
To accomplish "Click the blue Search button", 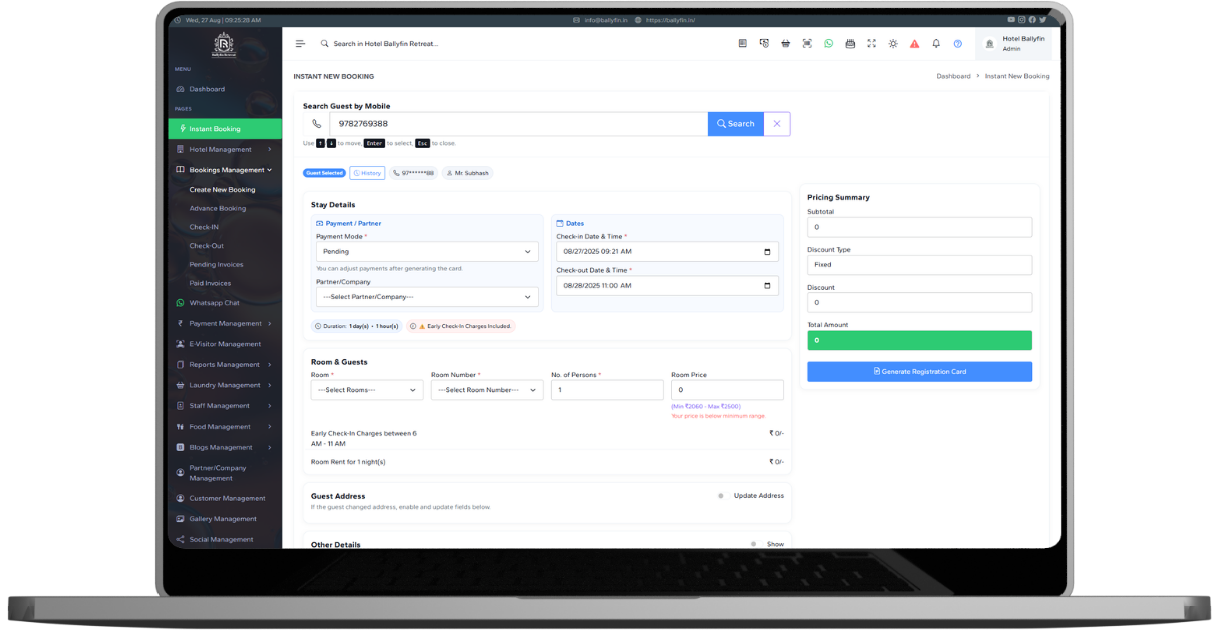I will (736, 124).
